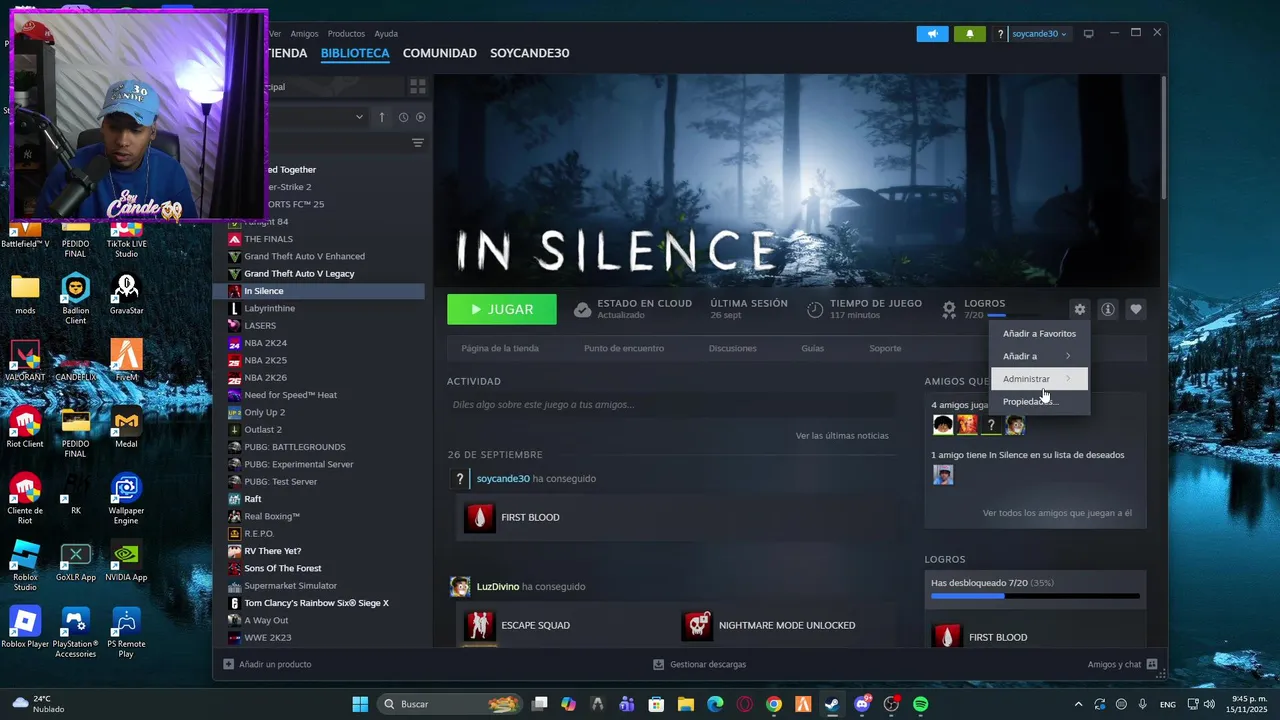The width and height of the screenshot is (1280, 720).
Task: Toggle the ready-to-play filter icon
Action: [x=420, y=117]
